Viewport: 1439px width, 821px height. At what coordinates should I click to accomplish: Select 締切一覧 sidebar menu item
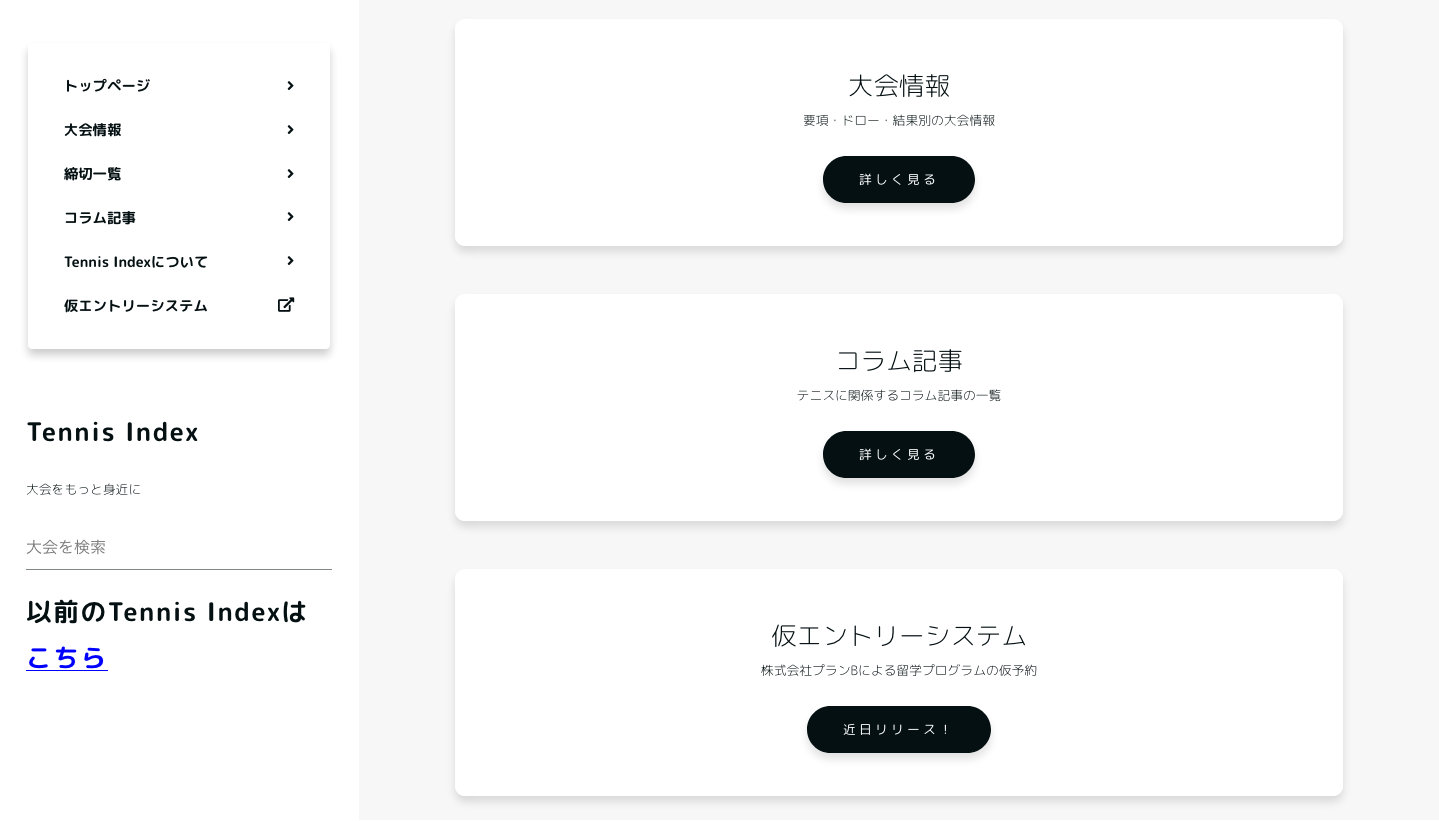93,174
